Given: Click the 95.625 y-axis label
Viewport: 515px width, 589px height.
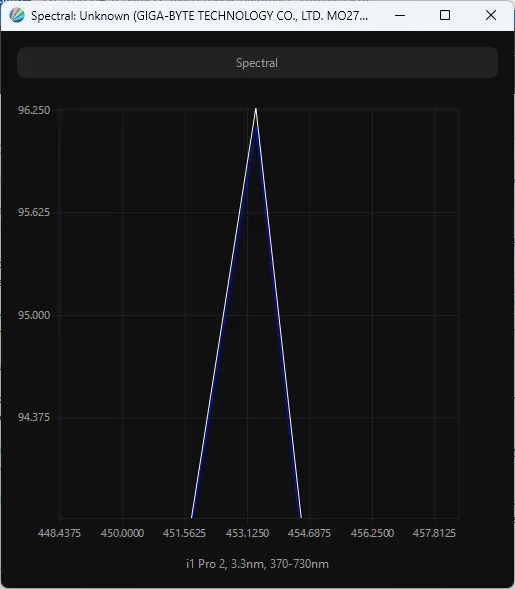Looking at the screenshot, I should pos(34,212).
